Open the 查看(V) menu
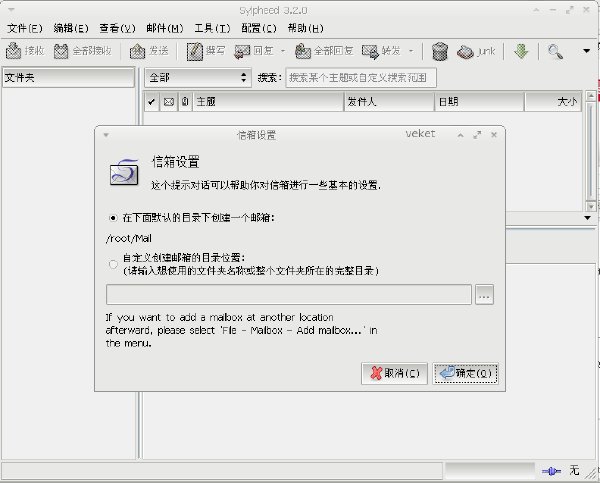This screenshot has height=483, width=600. [x=117, y=28]
